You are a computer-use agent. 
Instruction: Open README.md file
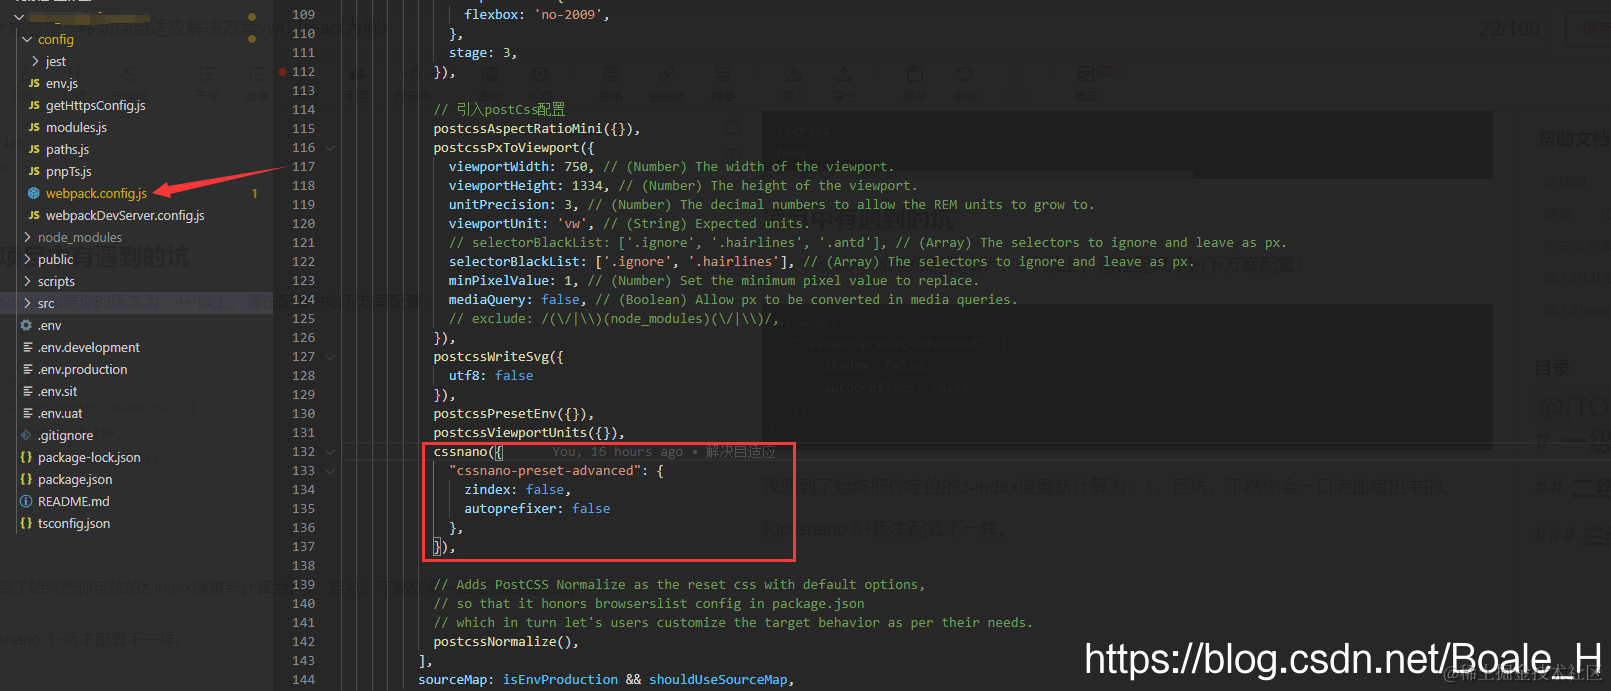(74, 502)
